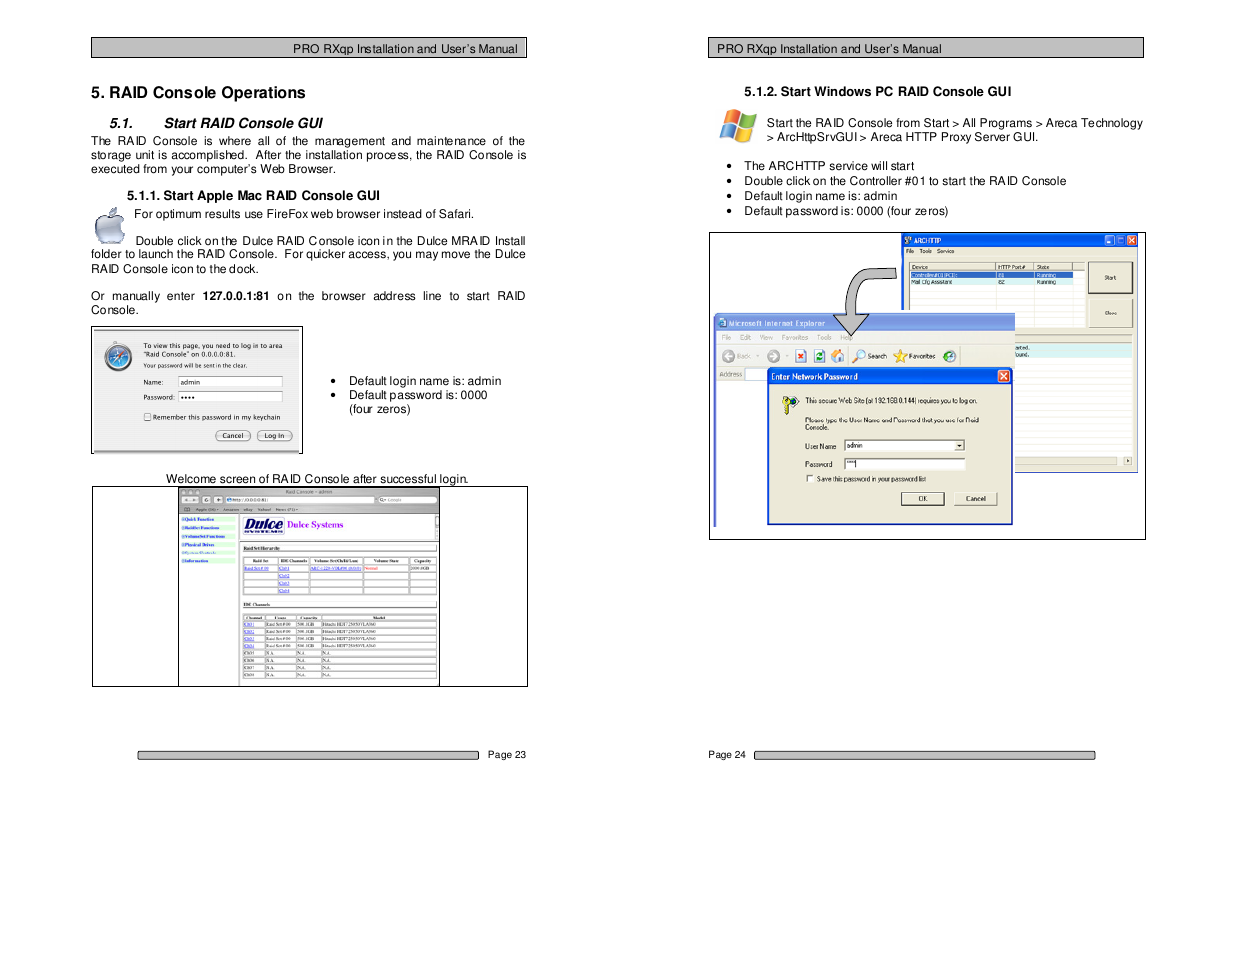Click the Name field in Safari login dialog

(230, 382)
